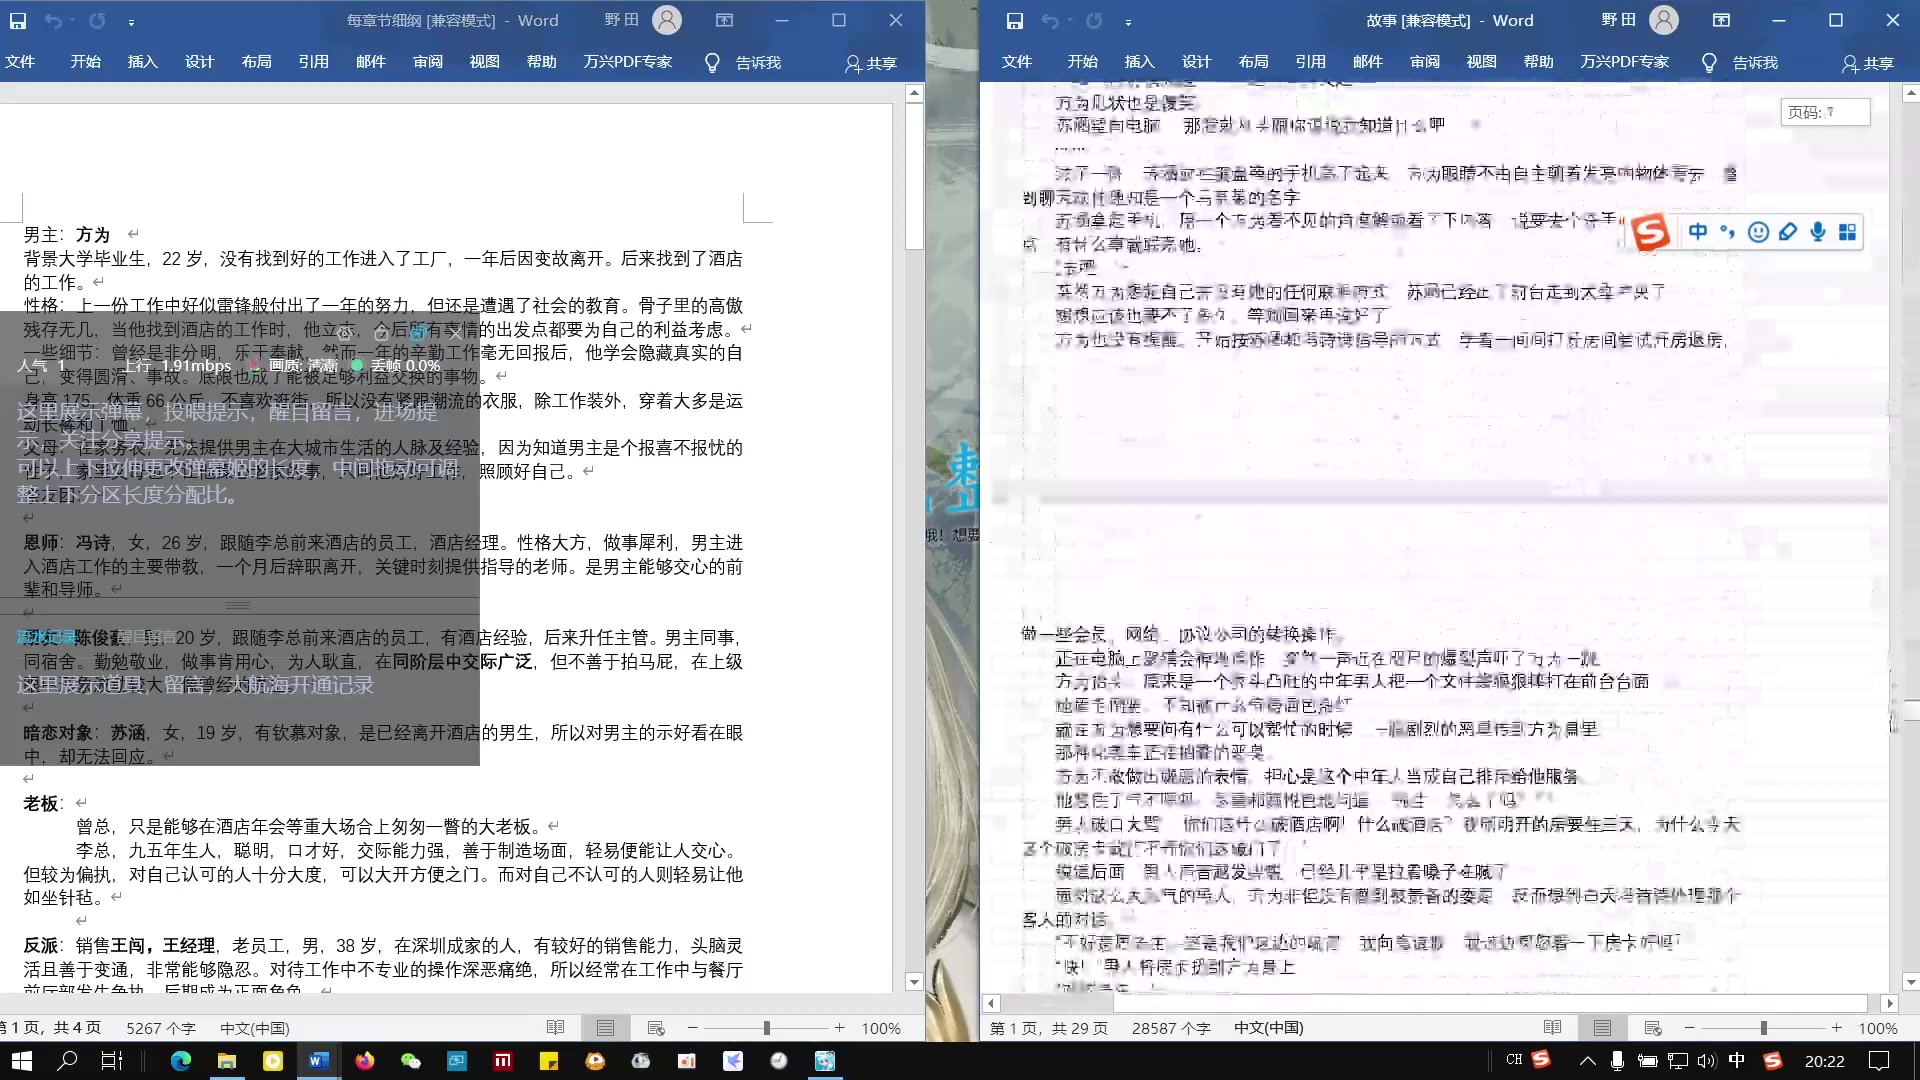Select 开始 tab in left Word ribbon
The width and height of the screenshot is (1920, 1080).
(x=84, y=62)
